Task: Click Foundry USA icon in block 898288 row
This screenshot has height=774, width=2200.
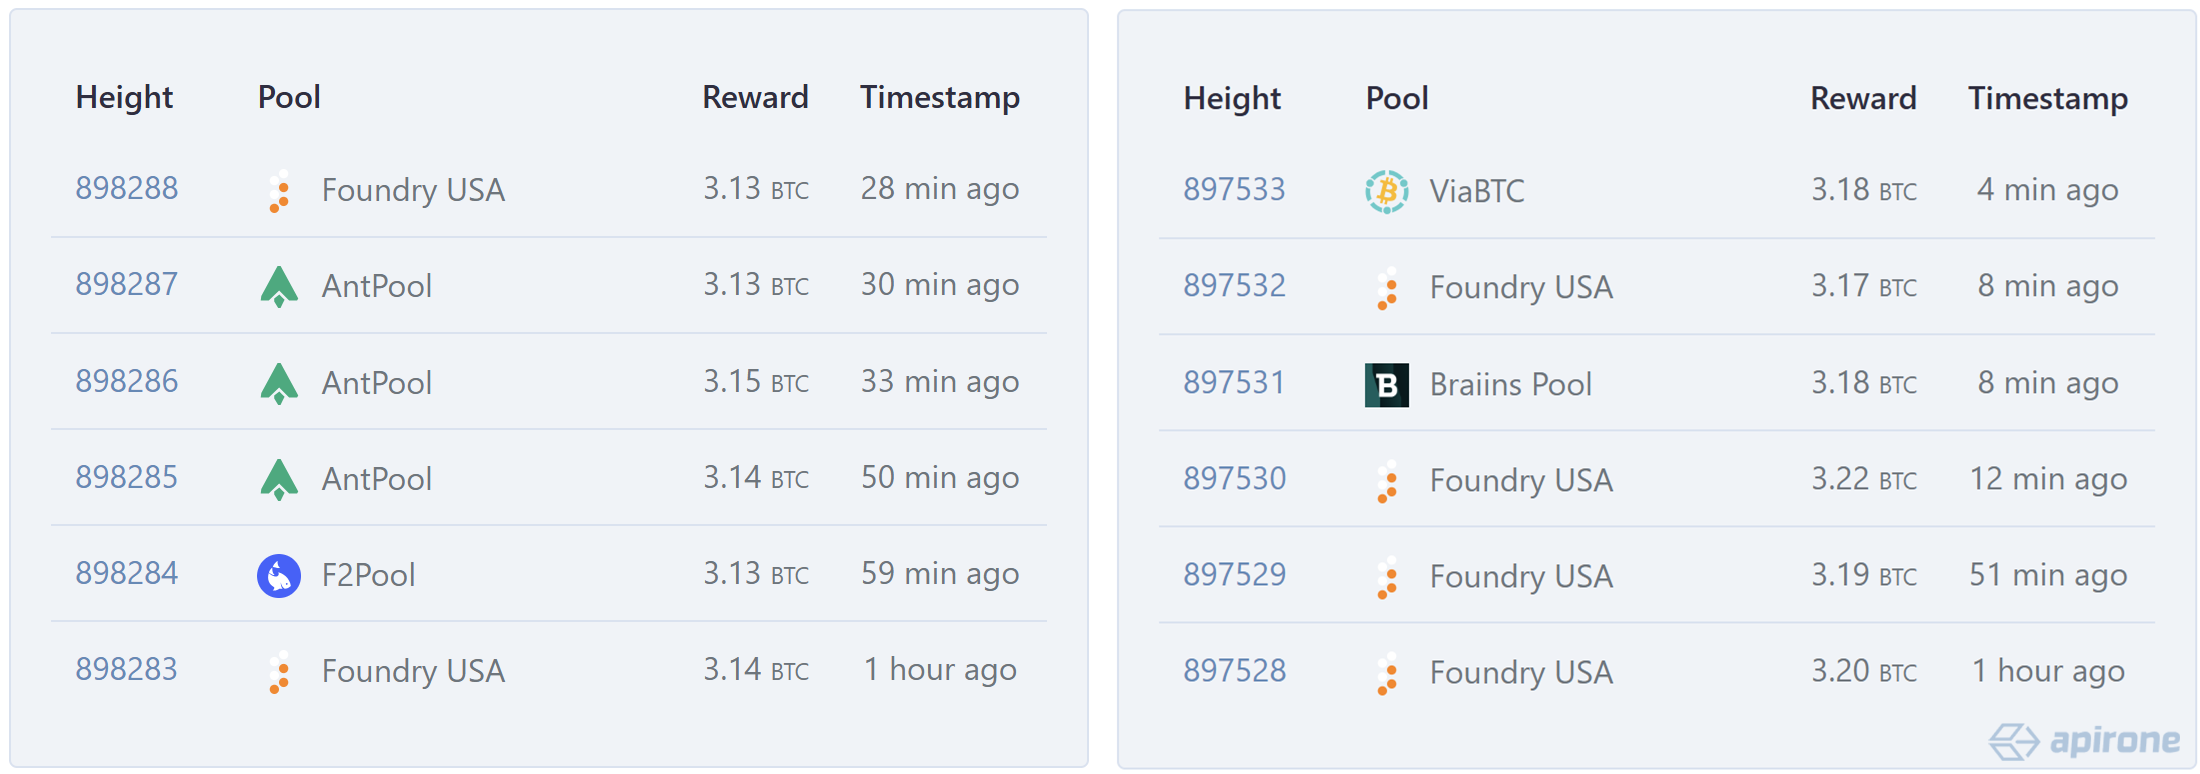Action: point(280,191)
